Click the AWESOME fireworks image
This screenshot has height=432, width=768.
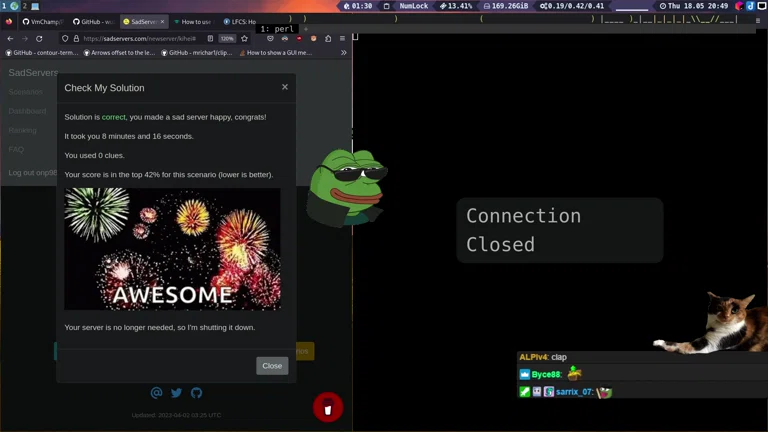(x=172, y=249)
